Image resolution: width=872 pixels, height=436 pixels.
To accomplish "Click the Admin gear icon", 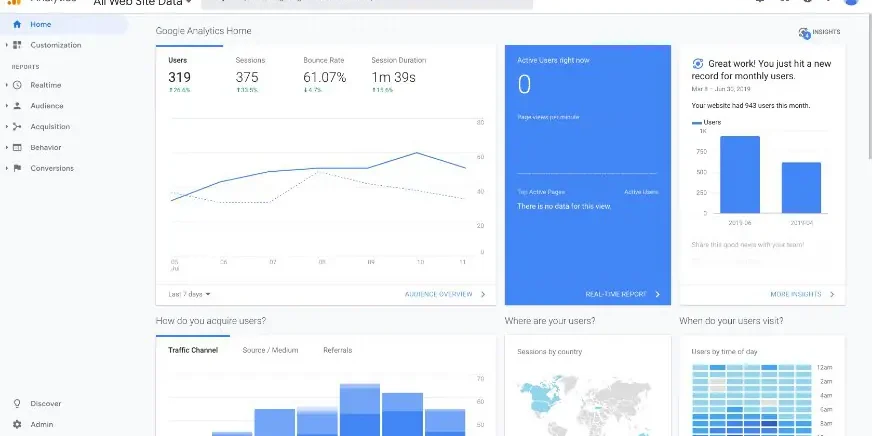I will 17,424.
